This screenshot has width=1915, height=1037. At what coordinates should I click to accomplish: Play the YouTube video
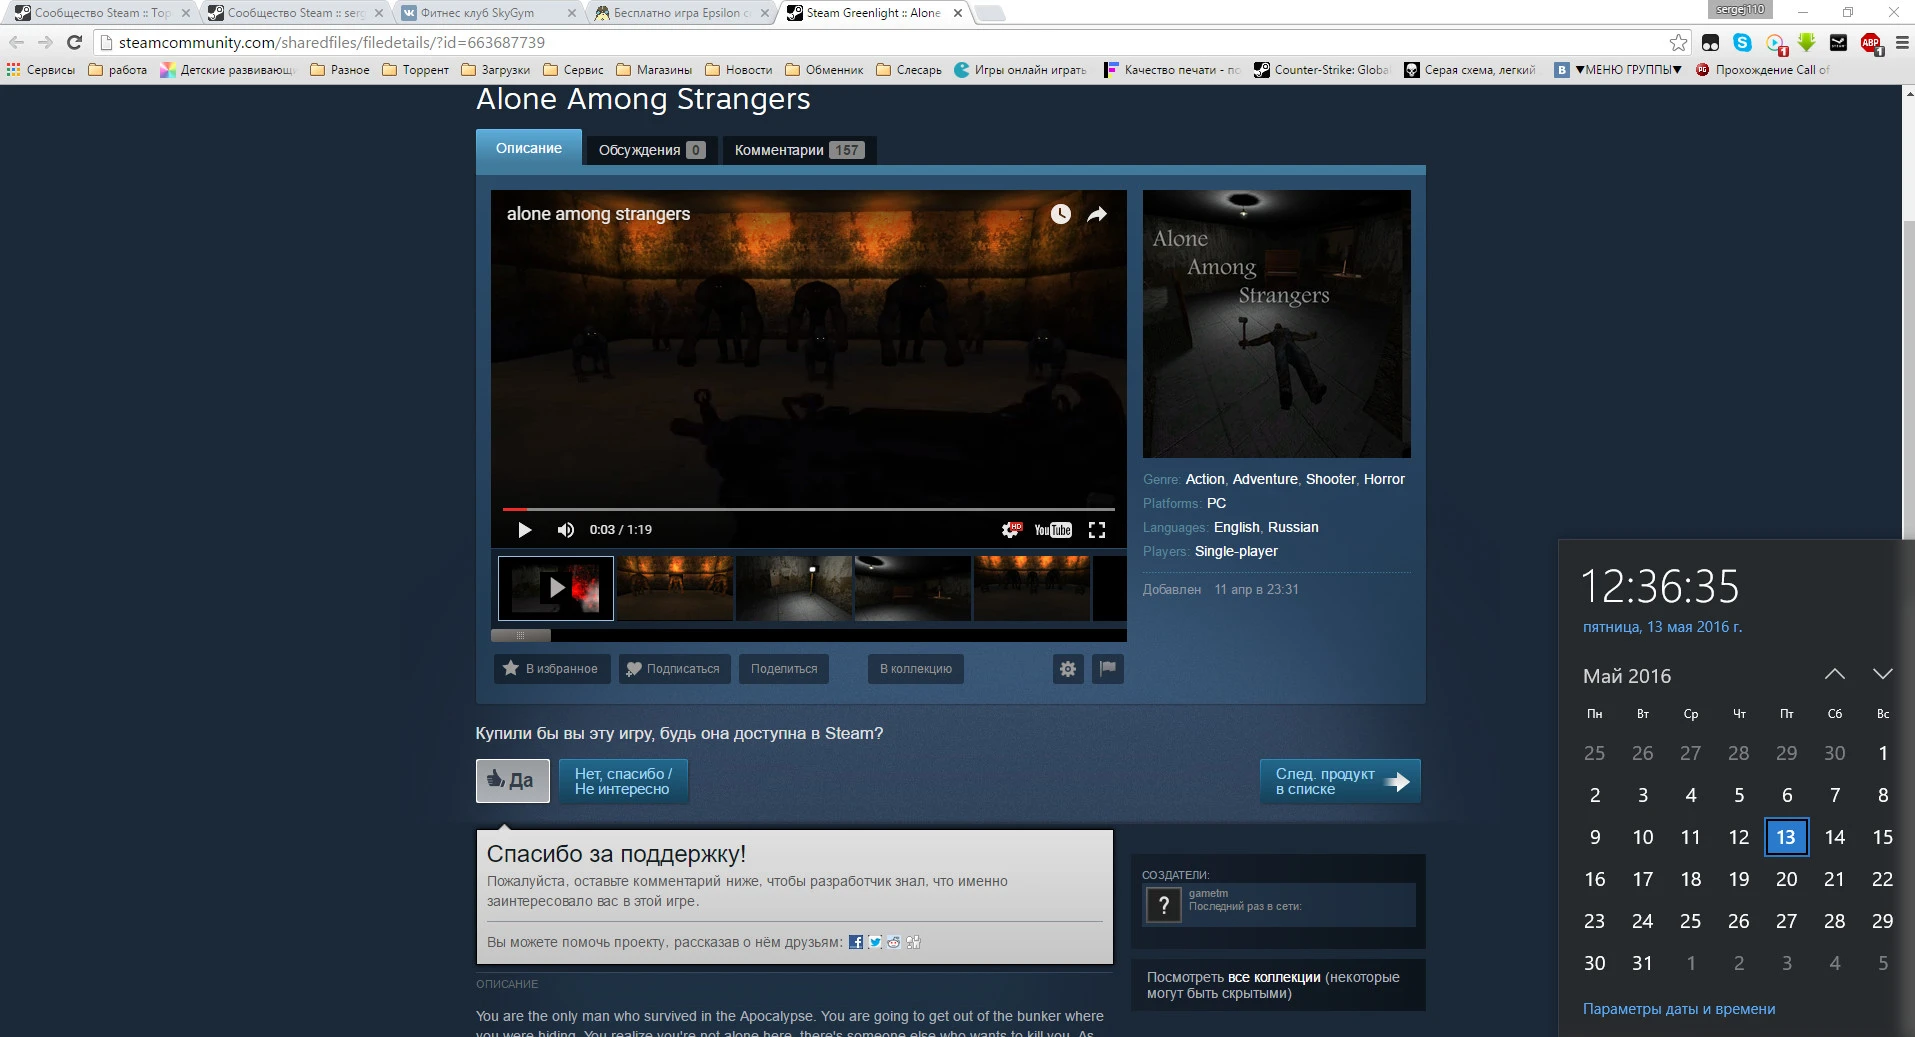[x=524, y=530]
